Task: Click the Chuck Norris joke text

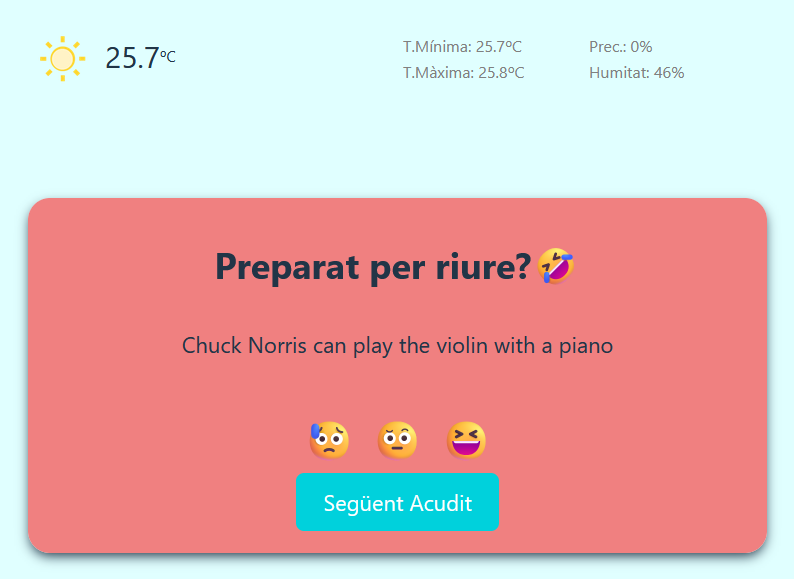Action: tap(398, 346)
